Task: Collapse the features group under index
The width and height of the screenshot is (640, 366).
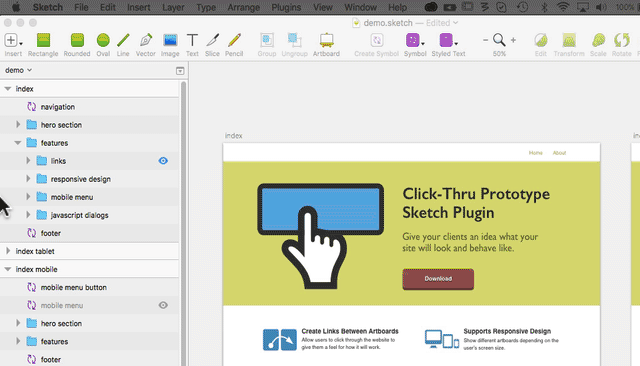Action: pyautogui.click(x=18, y=143)
